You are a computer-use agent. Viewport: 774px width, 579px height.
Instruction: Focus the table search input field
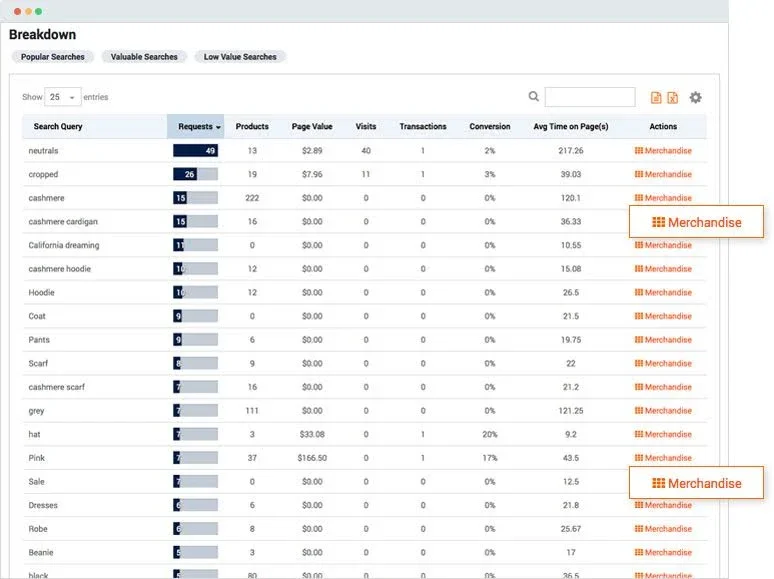[590, 97]
